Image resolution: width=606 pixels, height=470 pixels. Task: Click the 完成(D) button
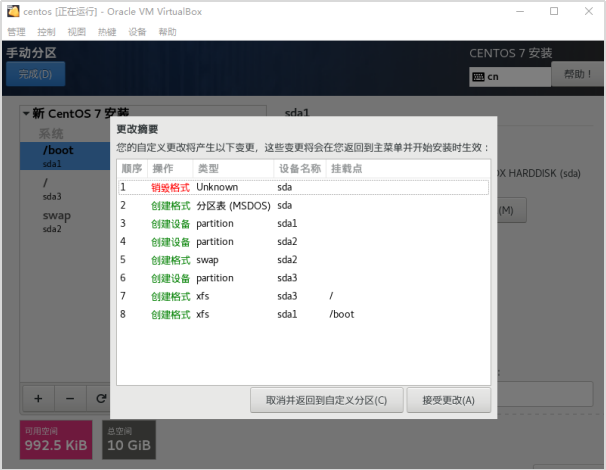tap(36, 74)
